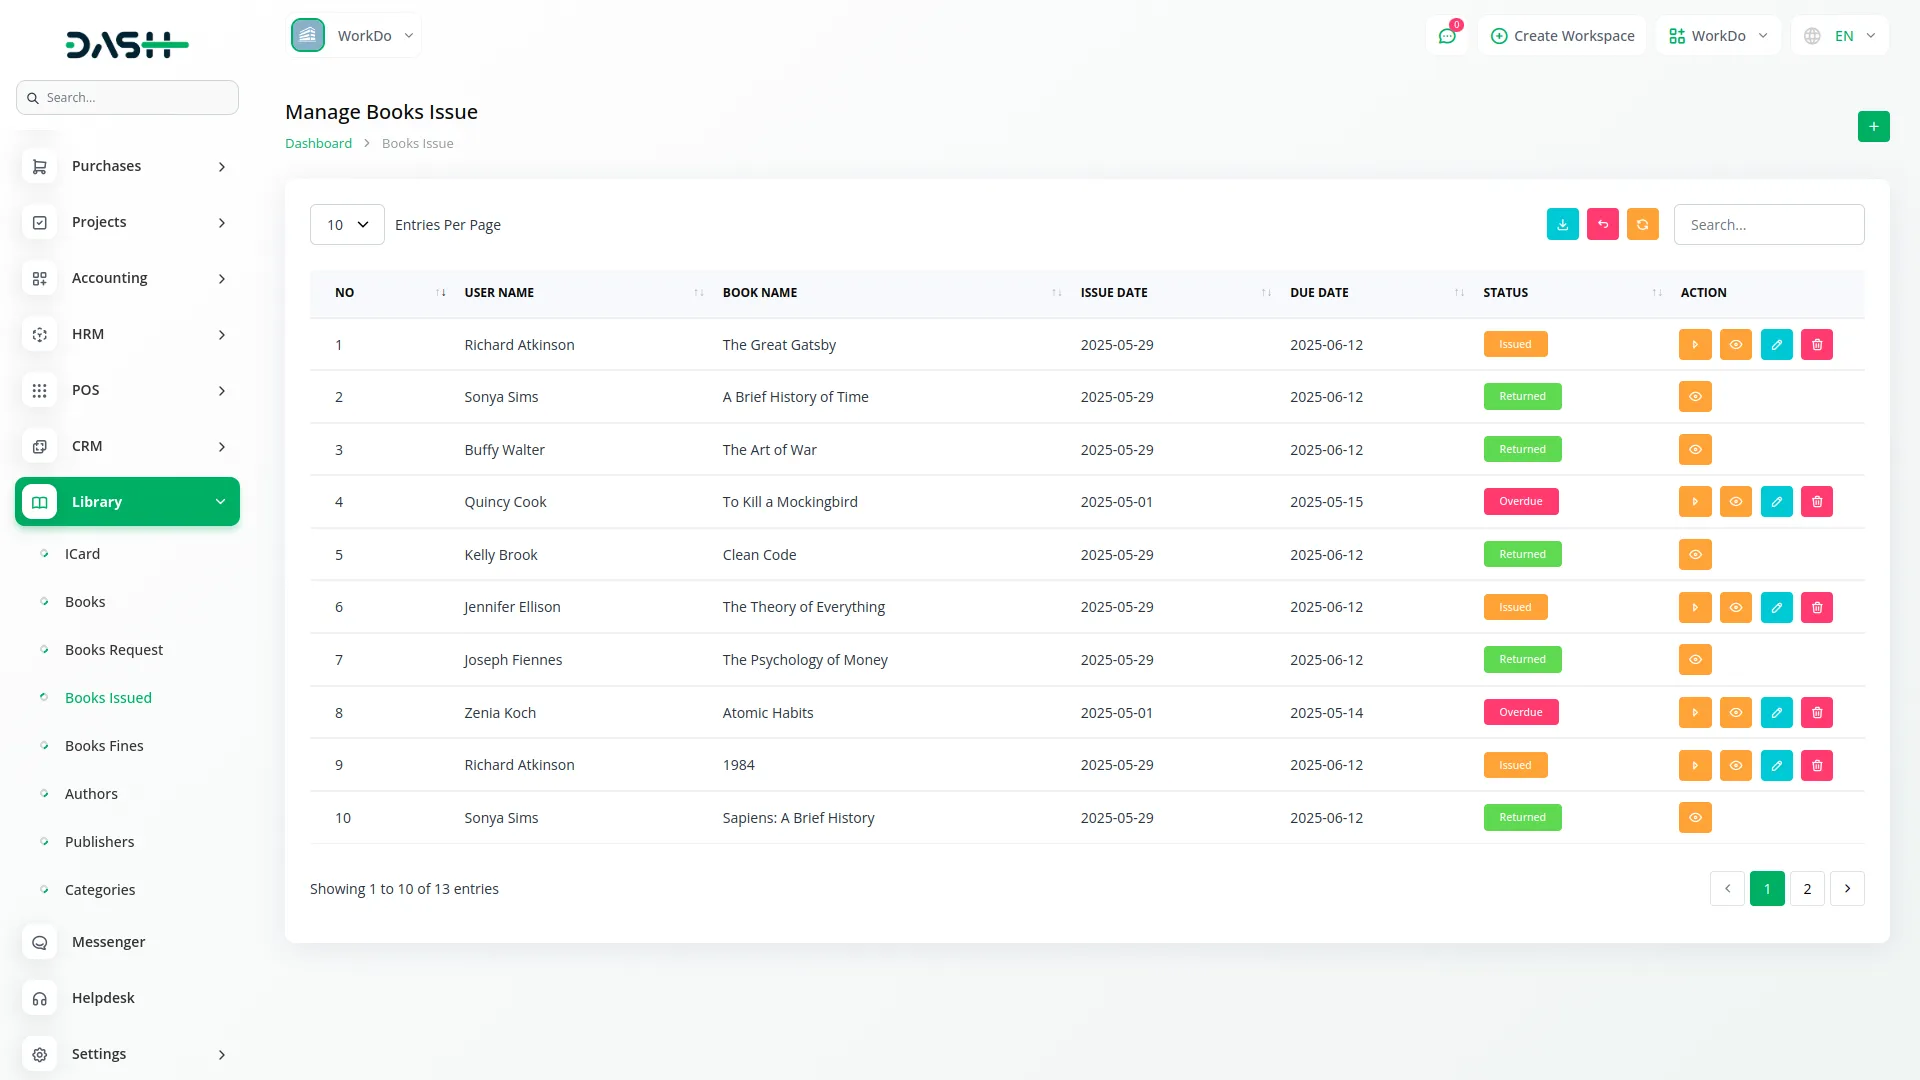Select the Authors sidebar item

point(91,793)
